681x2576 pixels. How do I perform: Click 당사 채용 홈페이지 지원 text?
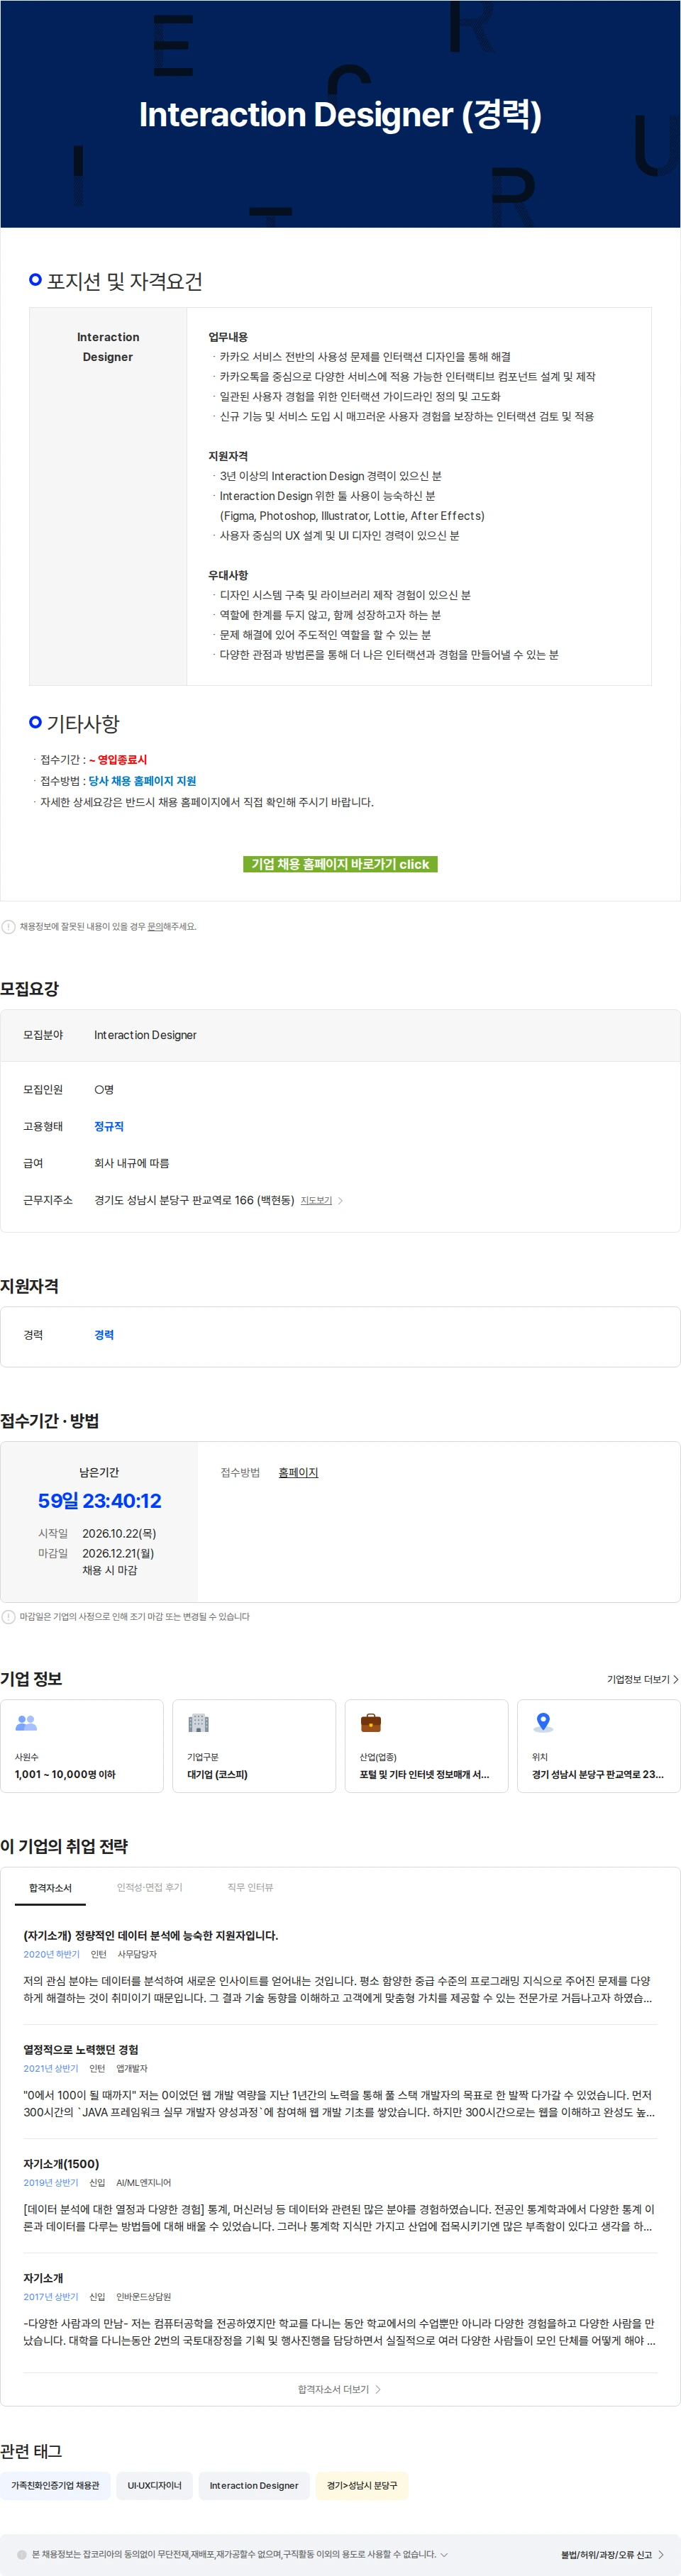coord(142,781)
